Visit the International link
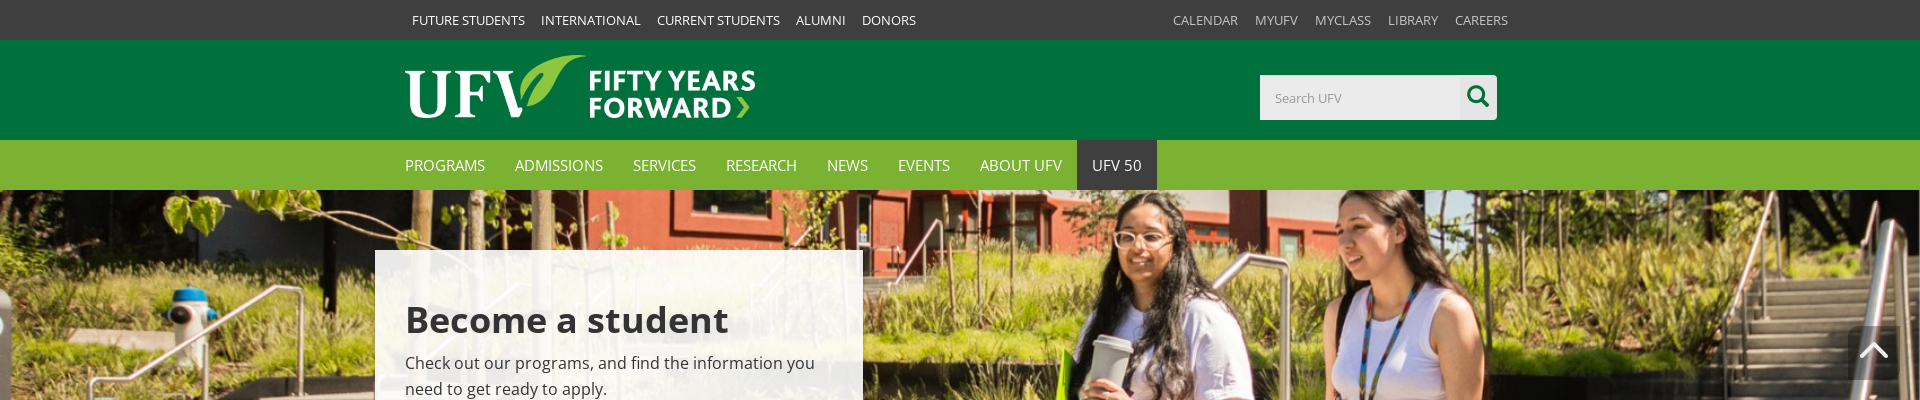 [x=591, y=20]
